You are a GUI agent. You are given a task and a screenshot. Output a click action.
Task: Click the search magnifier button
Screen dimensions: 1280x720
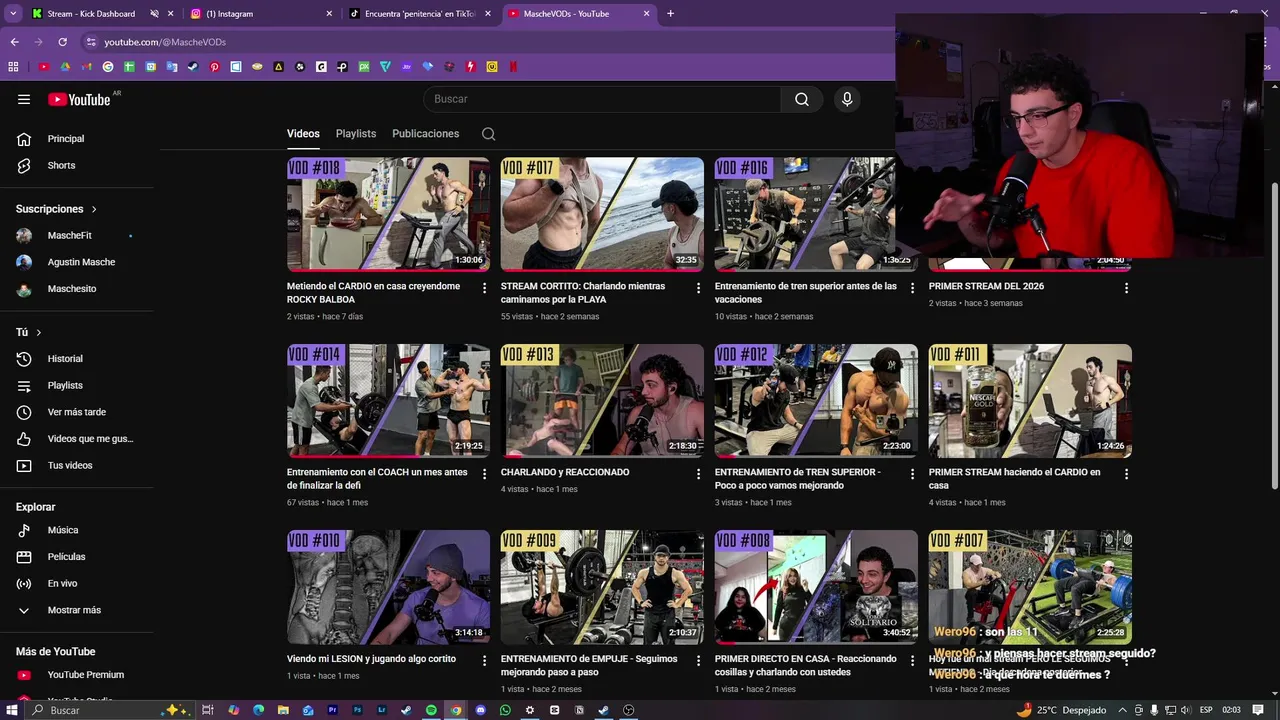pos(802,99)
